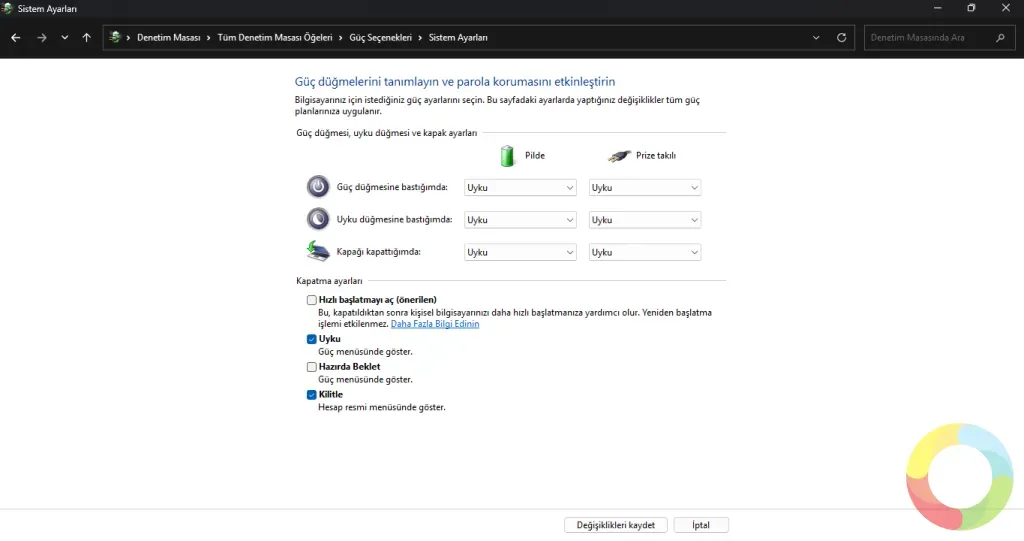Viewport: 1024px width, 541px height.
Task: Open recent locations dropdown chevron
Action: coord(65,38)
